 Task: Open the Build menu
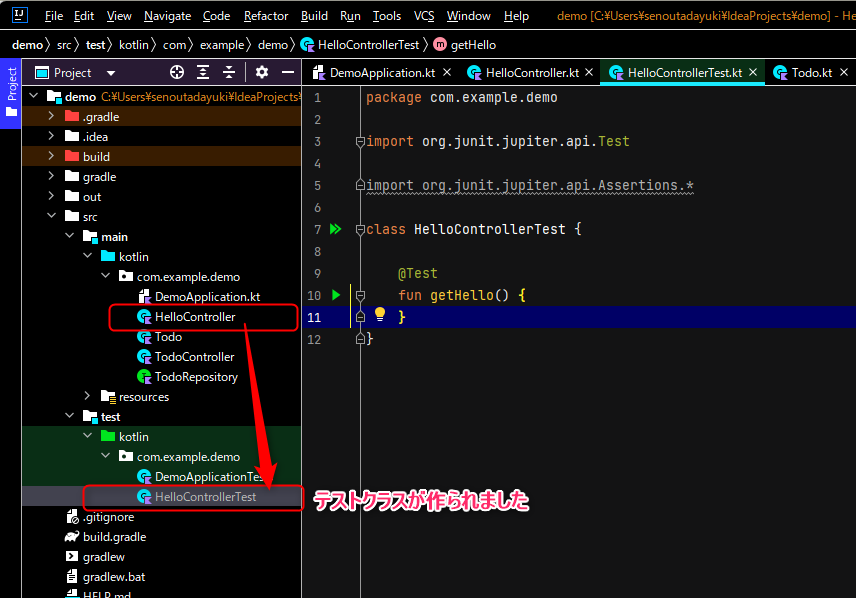[x=314, y=16]
